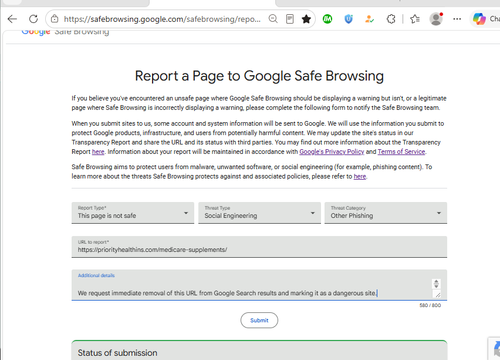The height and width of the screenshot is (360, 500).
Task: Toggle the favorites star for this page
Action: 306,19
